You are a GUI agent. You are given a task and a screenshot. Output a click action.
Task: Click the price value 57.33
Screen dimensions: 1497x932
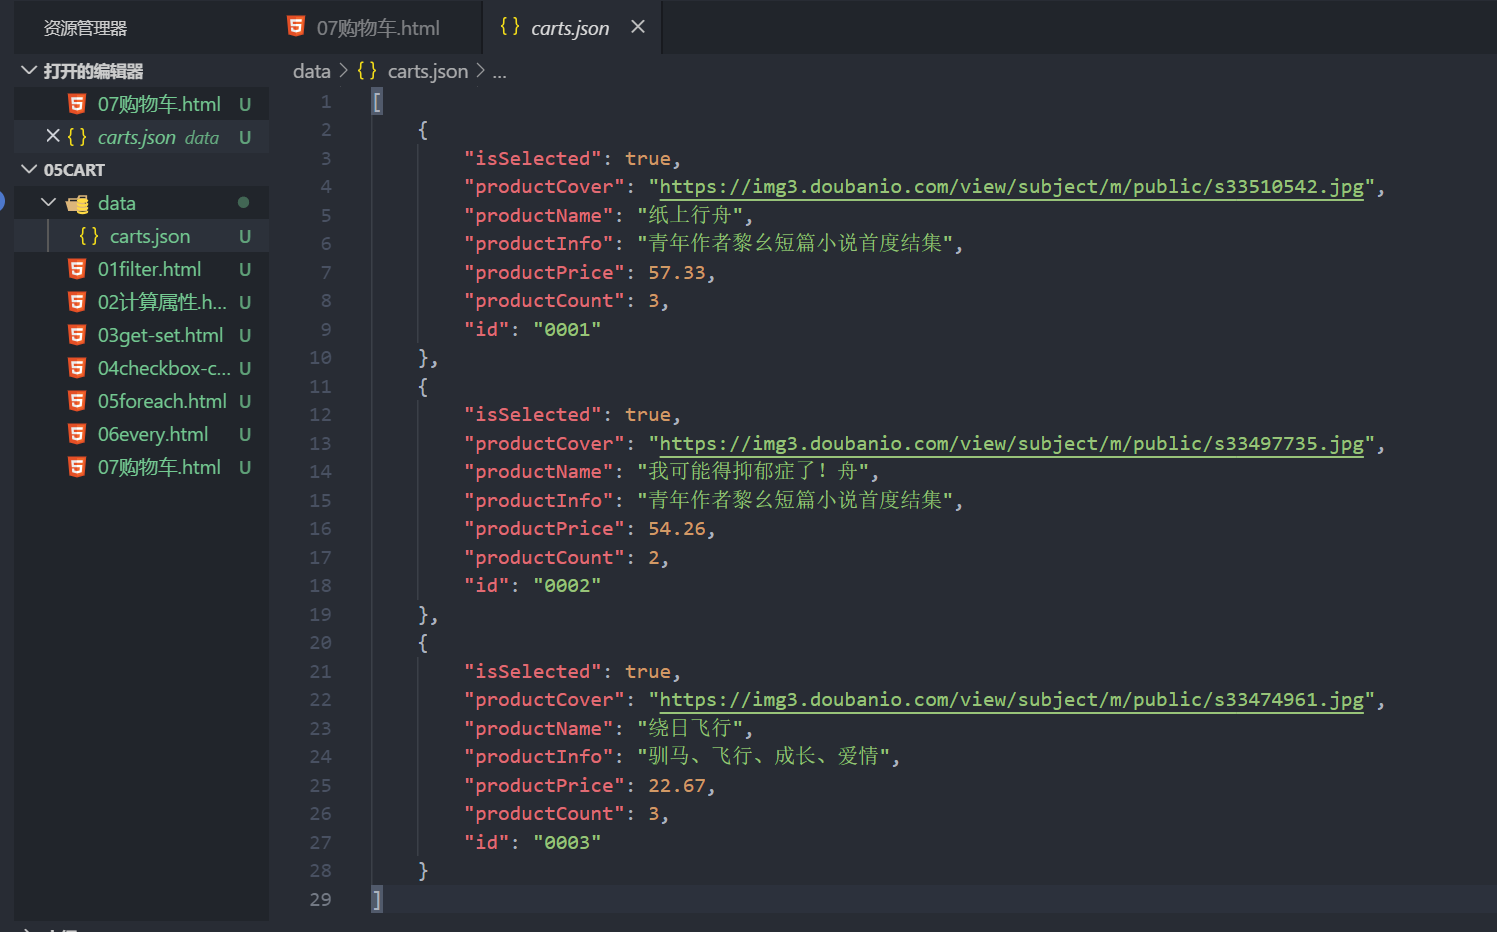676,273
